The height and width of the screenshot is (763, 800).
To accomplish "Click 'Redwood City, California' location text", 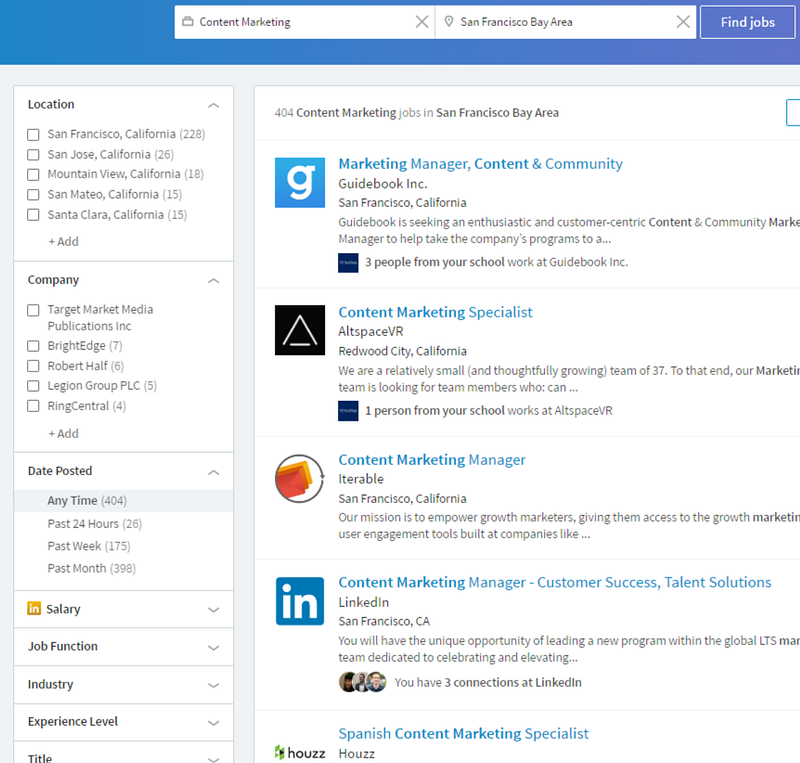I will point(403,351).
